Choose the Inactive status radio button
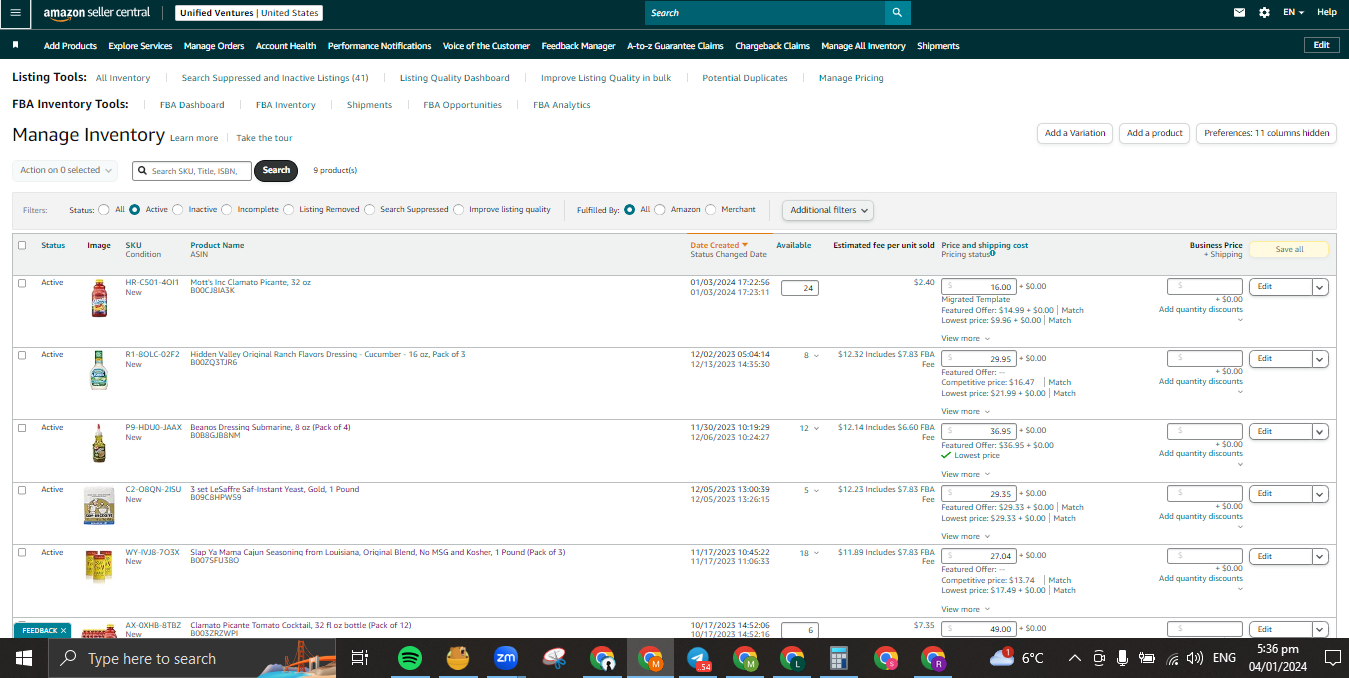This screenshot has height=678, width=1349. pyautogui.click(x=177, y=210)
